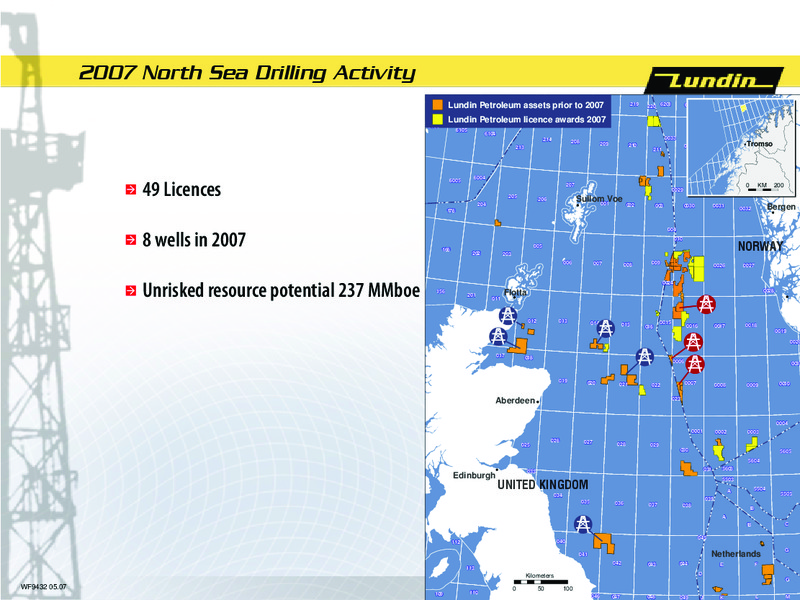Click the large orange licence block near block 017
800x600 pixels.
[518, 345]
